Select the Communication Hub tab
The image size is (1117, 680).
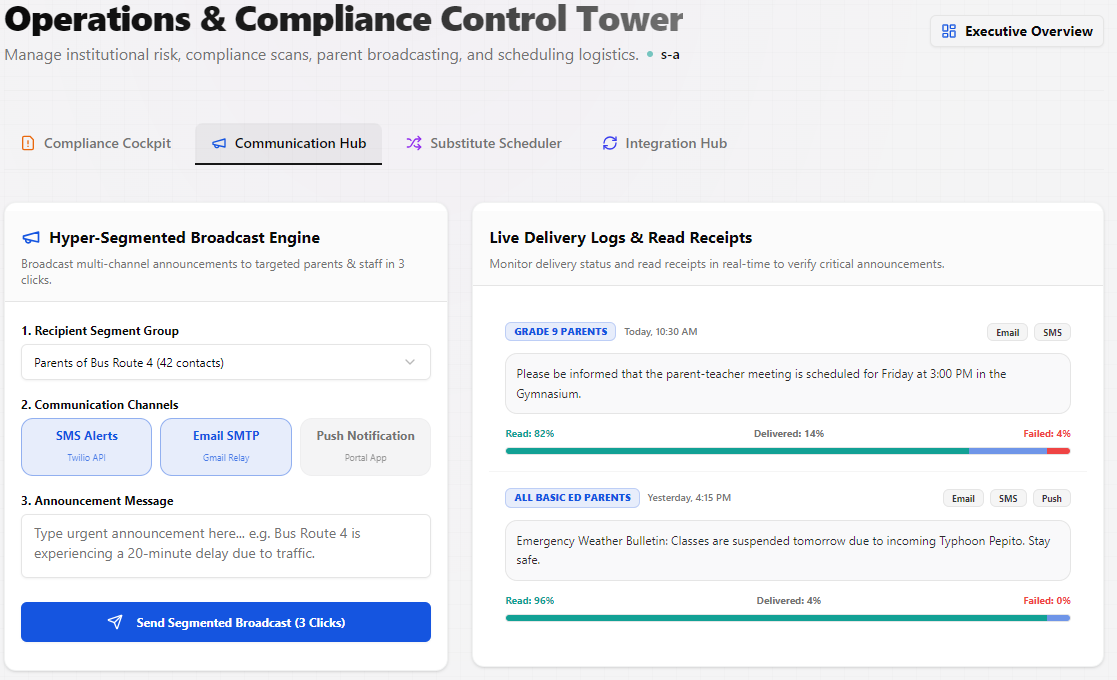pyautogui.click(x=289, y=143)
